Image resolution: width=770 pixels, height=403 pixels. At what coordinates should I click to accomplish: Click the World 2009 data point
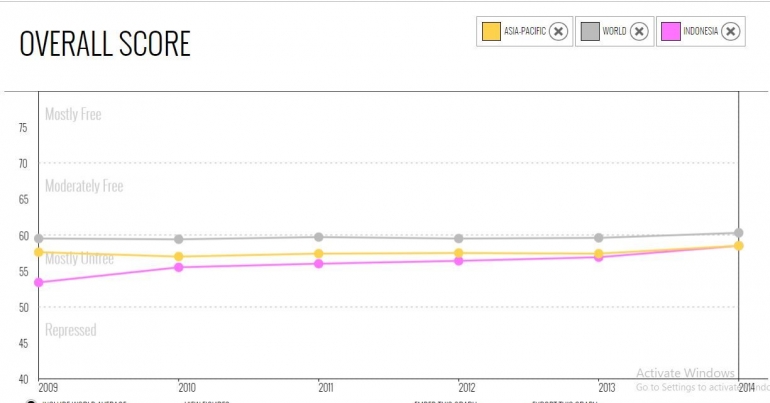(39, 239)
